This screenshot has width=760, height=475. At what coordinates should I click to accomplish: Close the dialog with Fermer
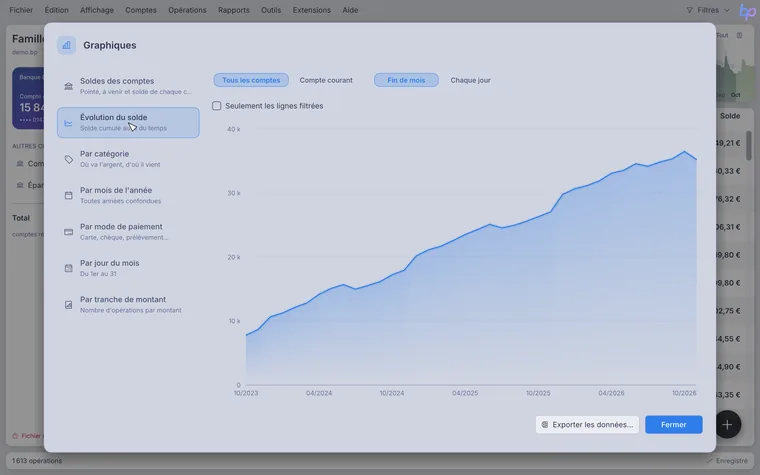coord(673,425)
